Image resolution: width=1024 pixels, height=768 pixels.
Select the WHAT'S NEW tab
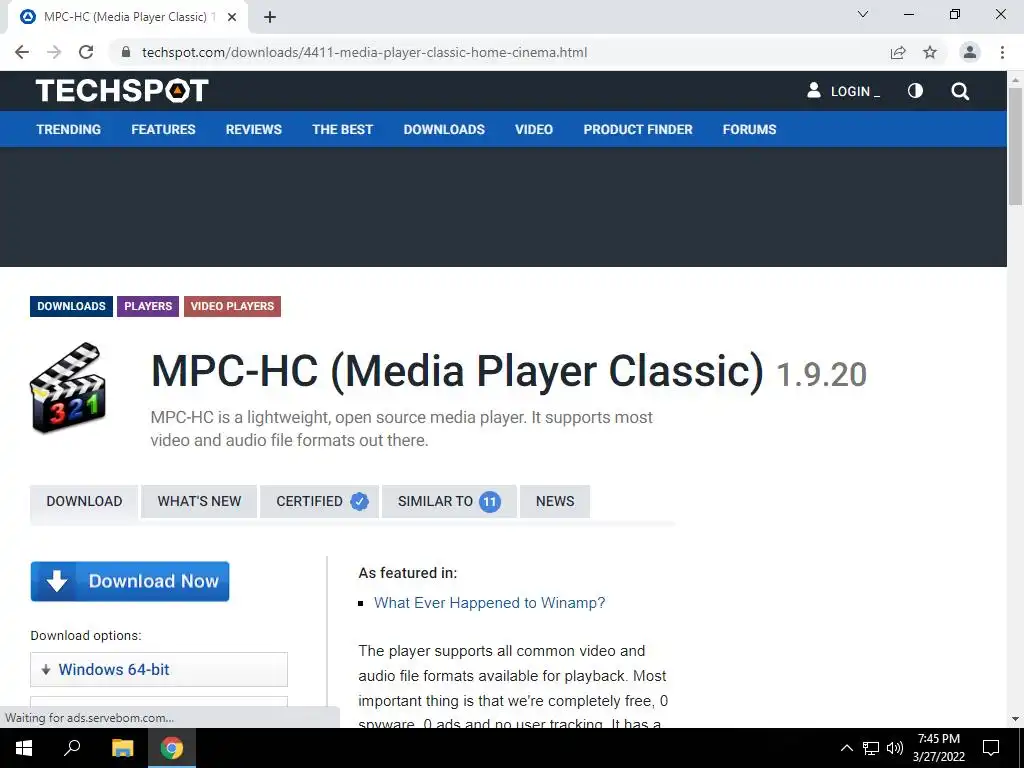coord(199,502)
